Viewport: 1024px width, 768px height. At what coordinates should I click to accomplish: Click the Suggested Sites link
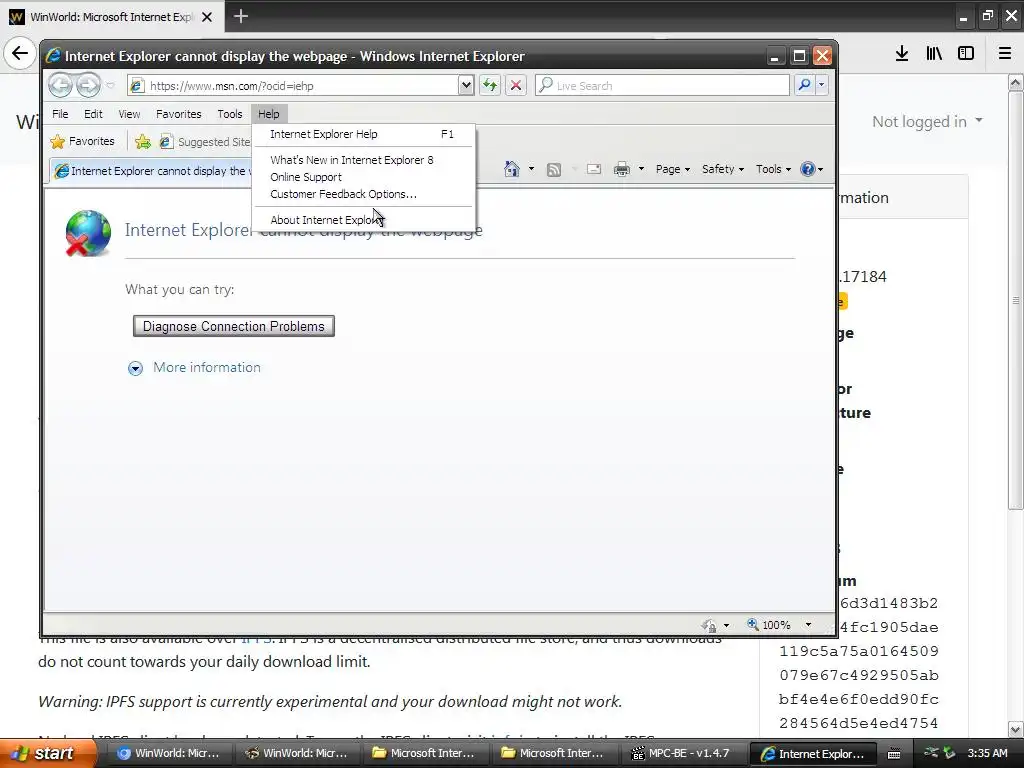(x=206, y=142)
